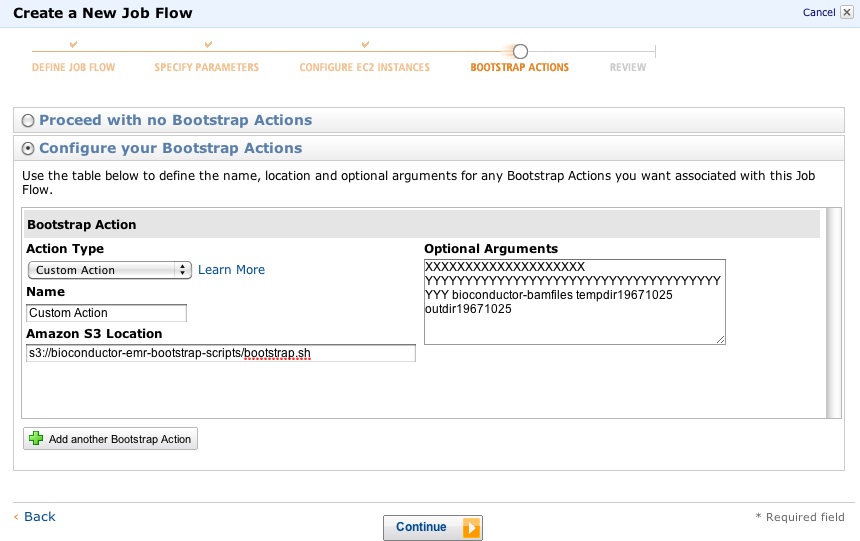Image resolution: width=860 pixels, height=541 pixels.
Task: Open the Learn More link
Action: 231,270
